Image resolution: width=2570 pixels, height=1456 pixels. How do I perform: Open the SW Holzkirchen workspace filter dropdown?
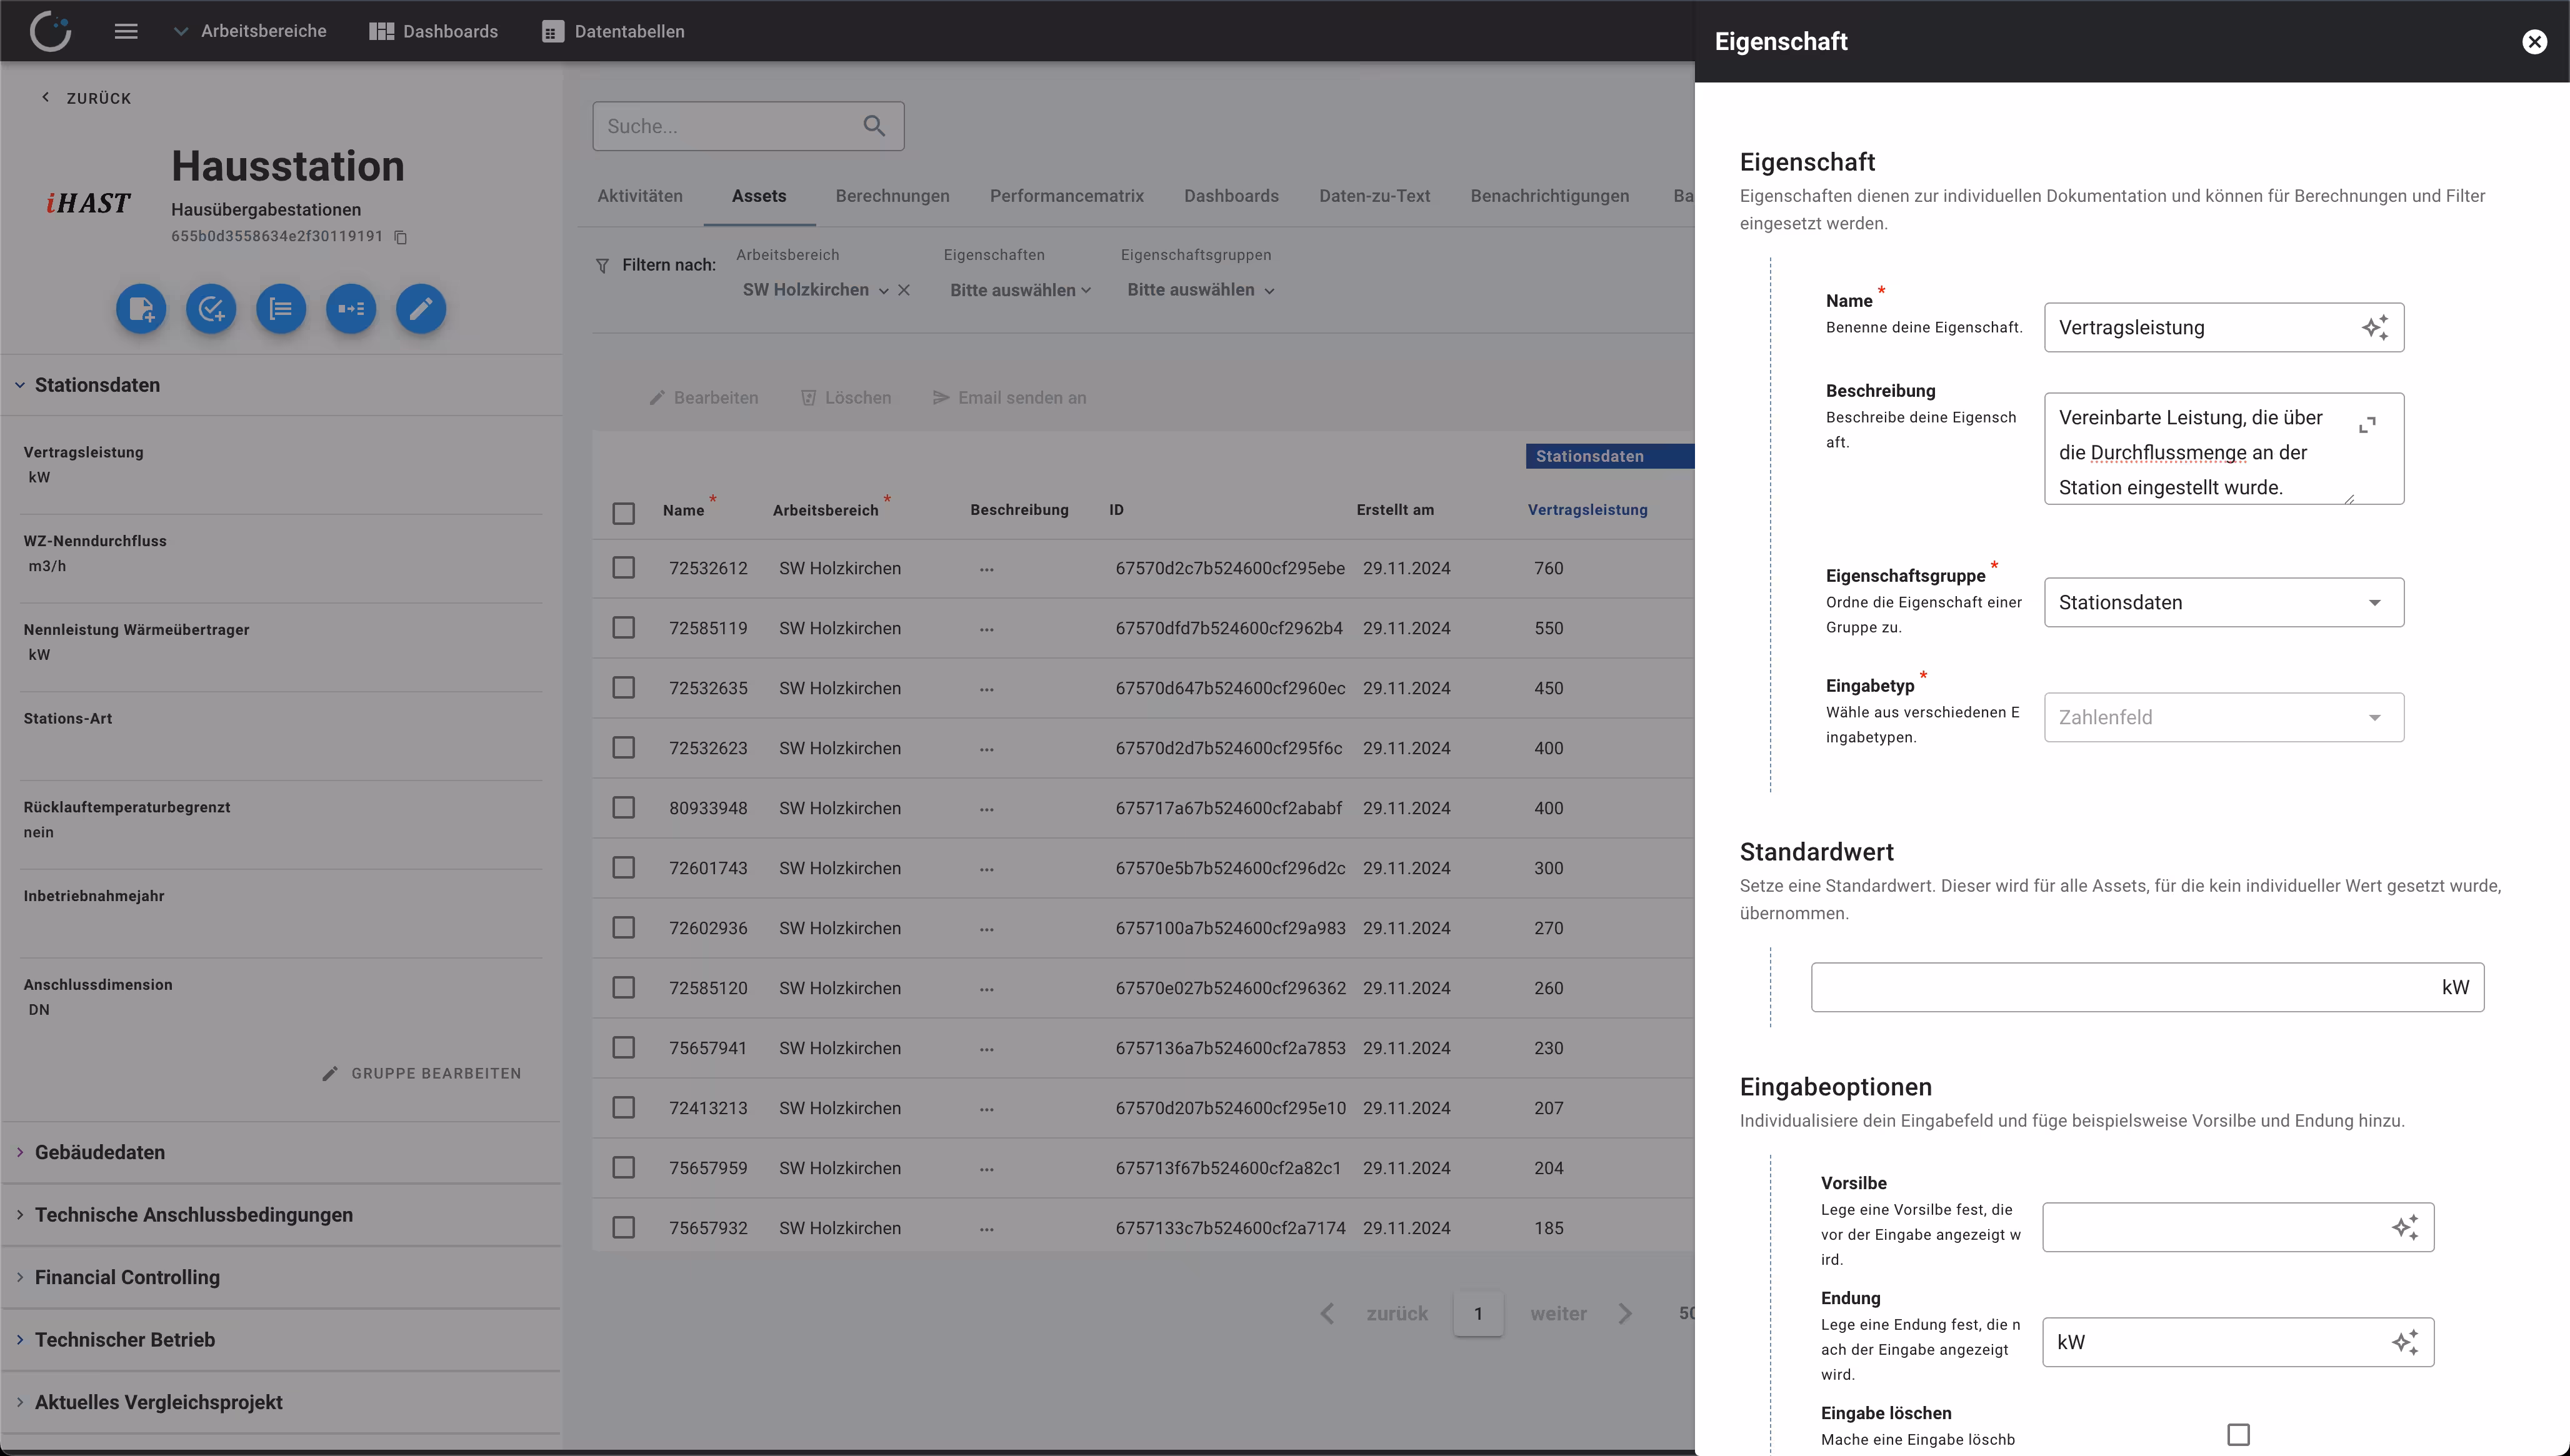[815, 290]
